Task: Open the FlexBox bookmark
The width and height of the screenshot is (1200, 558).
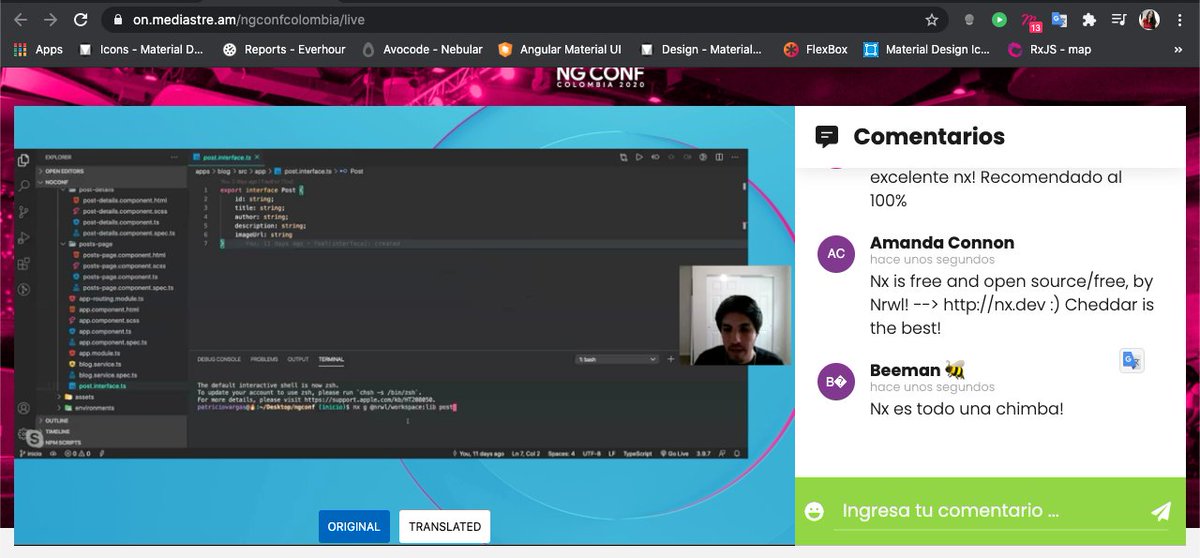Action: (816, 49)
